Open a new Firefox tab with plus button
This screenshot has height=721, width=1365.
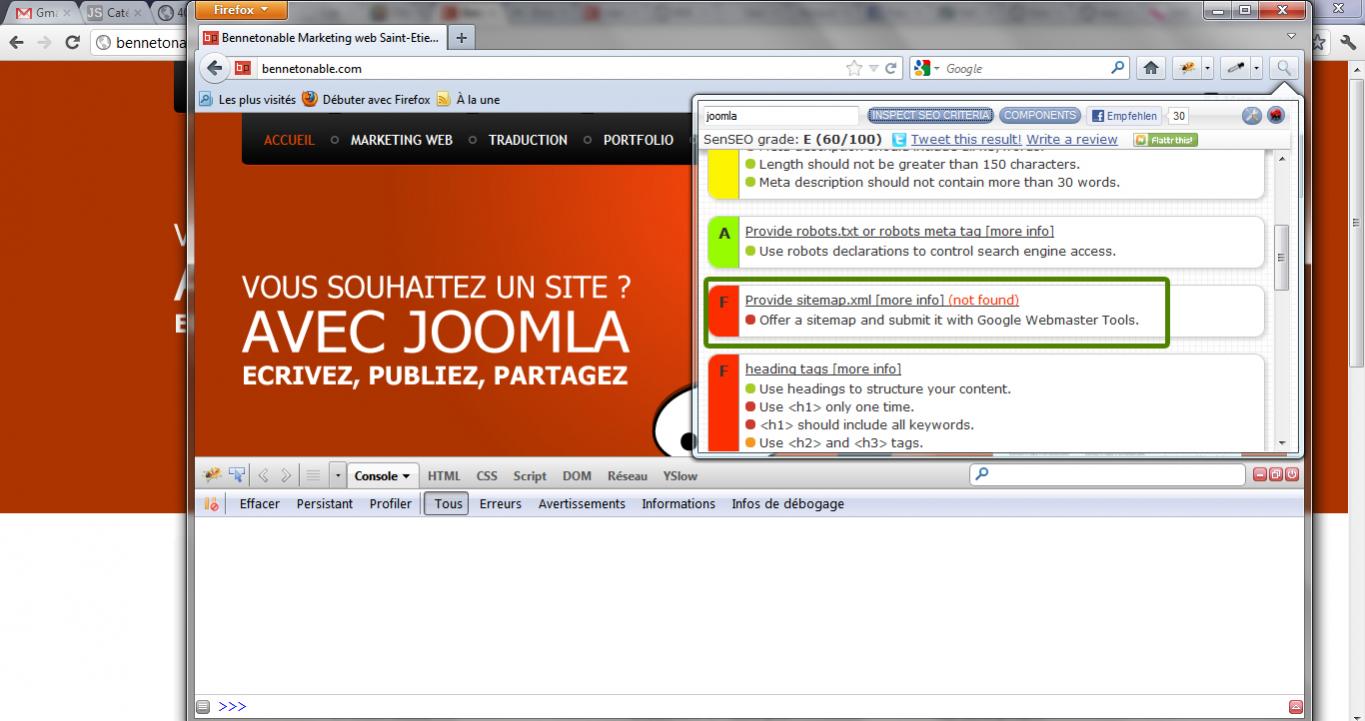coord(461,38)
